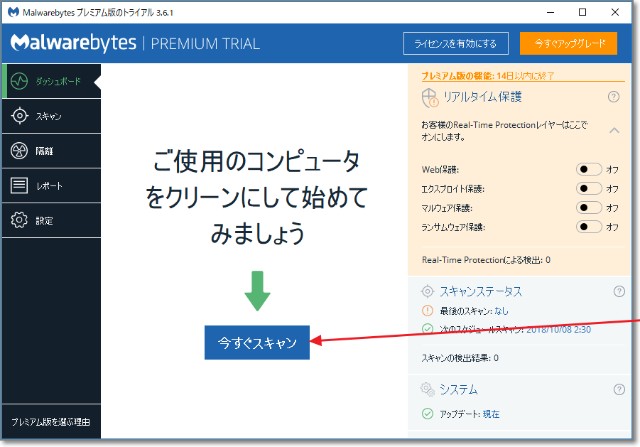Click help icon beside リアルタイム保護

tap(614, 97)
